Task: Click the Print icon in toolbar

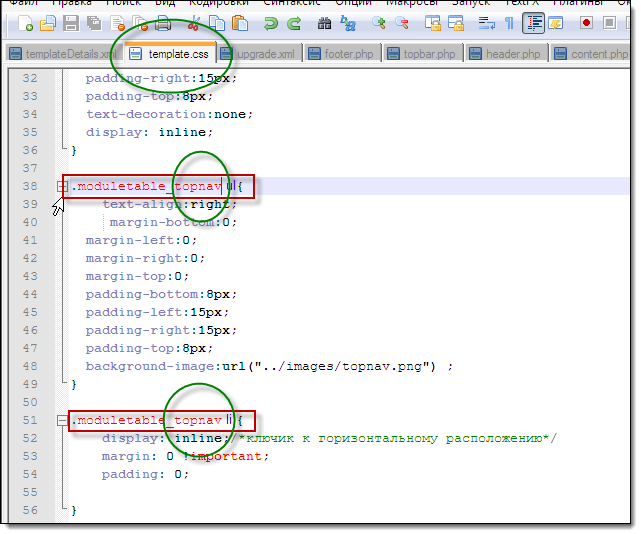Action: [x=163, y=22]
